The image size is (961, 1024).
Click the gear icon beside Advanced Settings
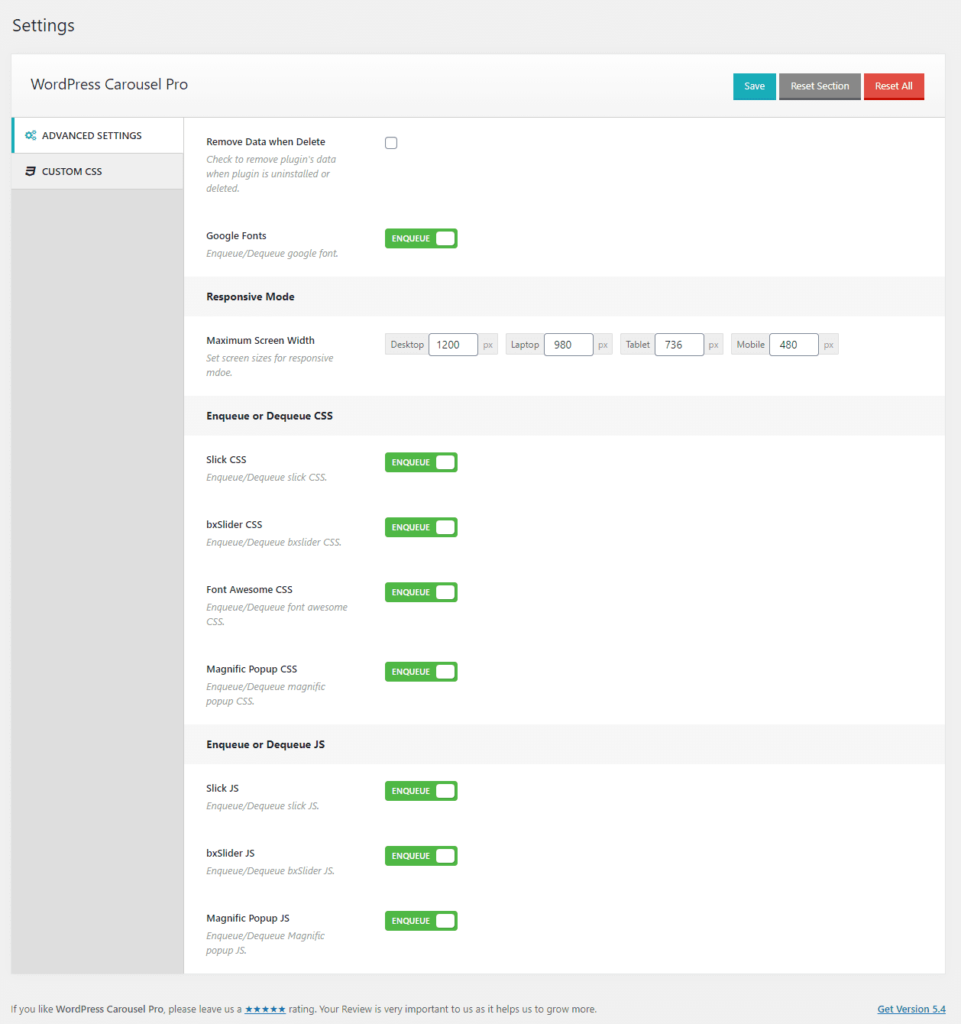coord(31,135)
